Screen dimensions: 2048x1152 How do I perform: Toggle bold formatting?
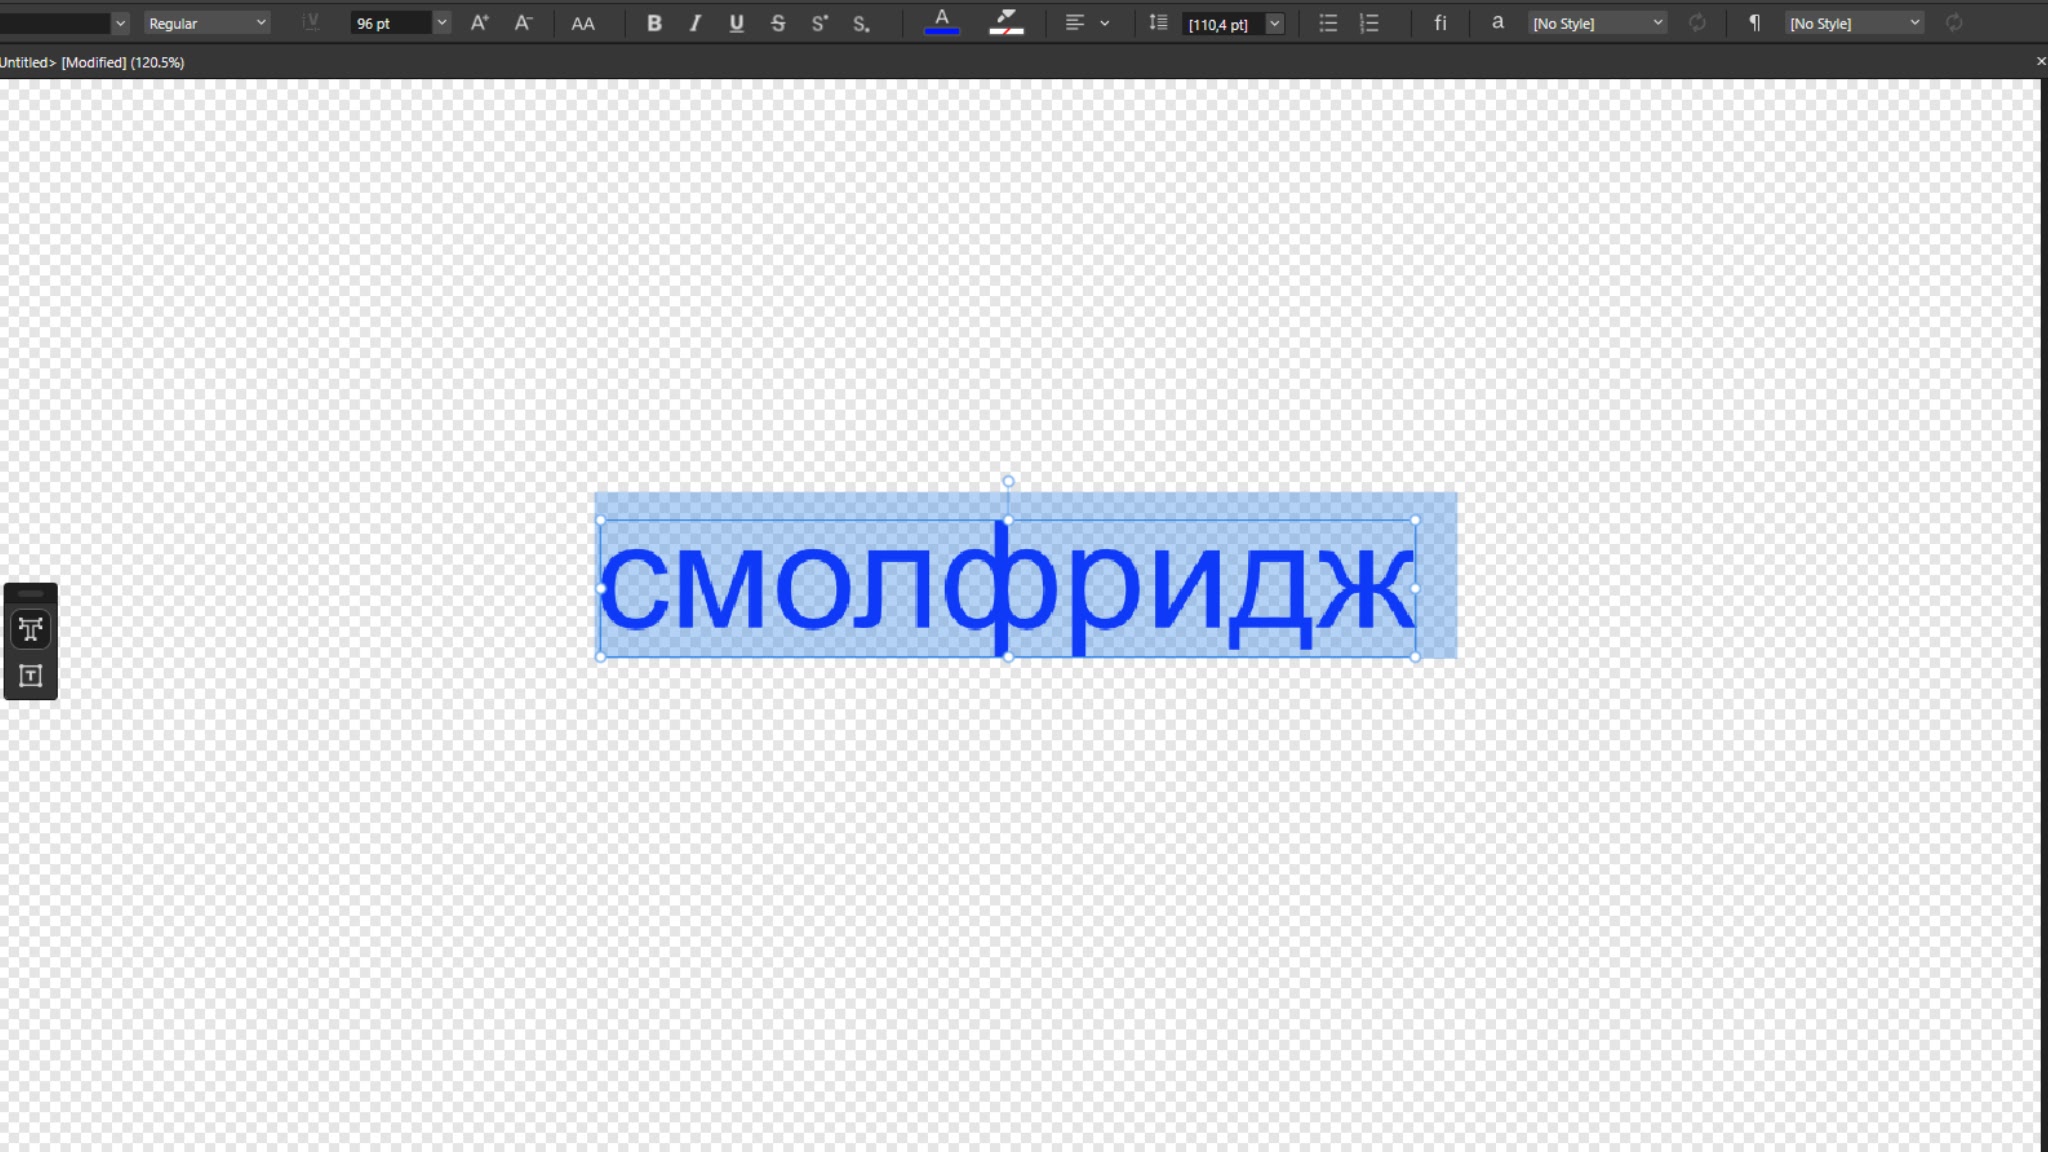coord(654,23)
